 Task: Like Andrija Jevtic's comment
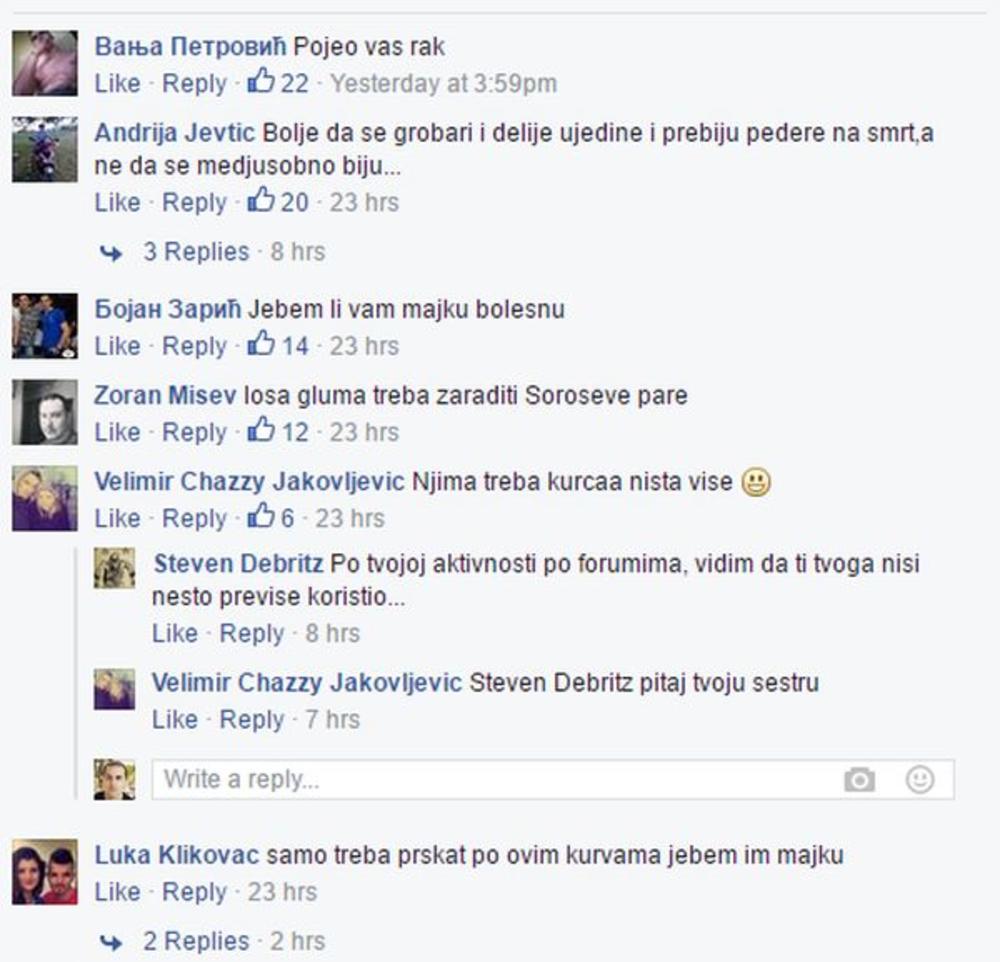[x=117, y=202]
